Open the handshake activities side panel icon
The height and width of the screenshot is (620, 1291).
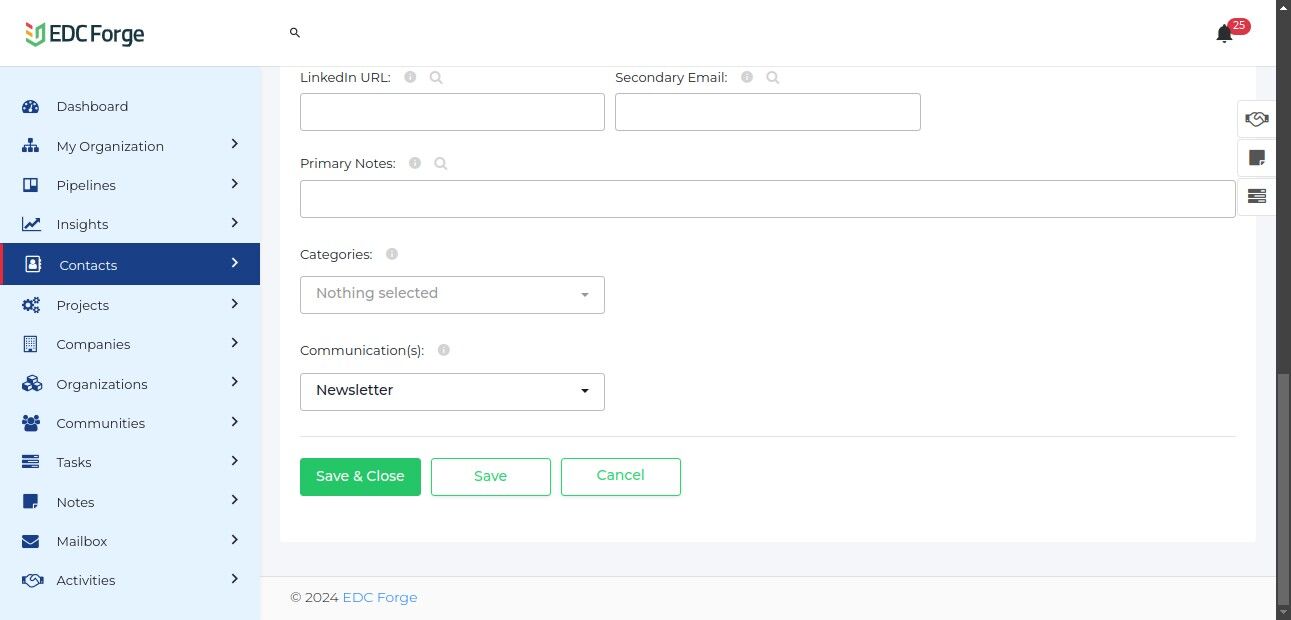pos(1257,119)
